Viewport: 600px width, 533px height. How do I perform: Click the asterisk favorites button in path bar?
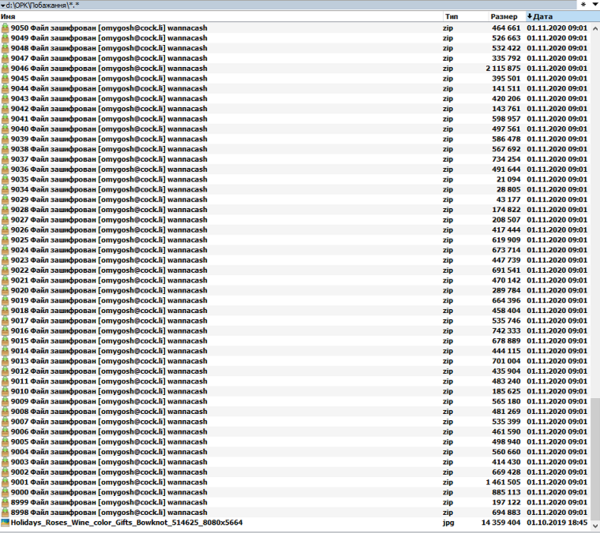click(584, 5)
